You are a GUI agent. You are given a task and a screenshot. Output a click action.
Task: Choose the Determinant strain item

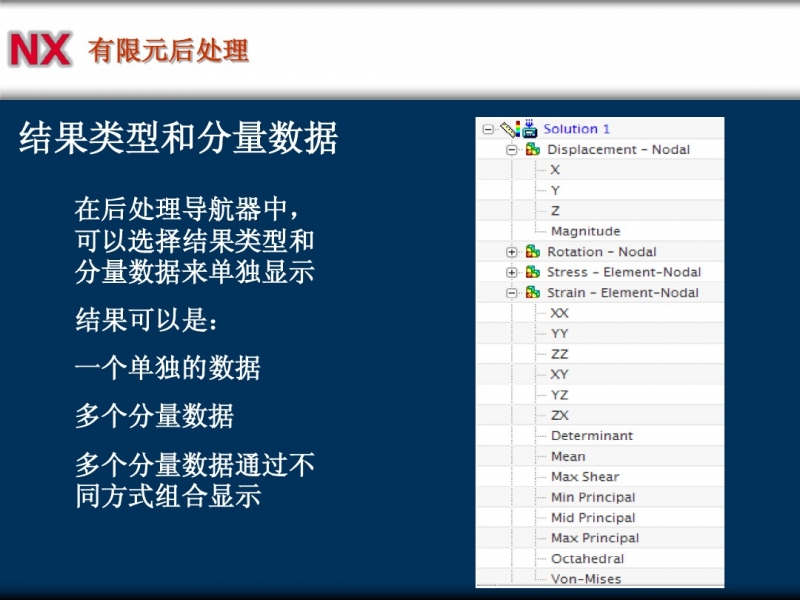[x=591, y=436]
